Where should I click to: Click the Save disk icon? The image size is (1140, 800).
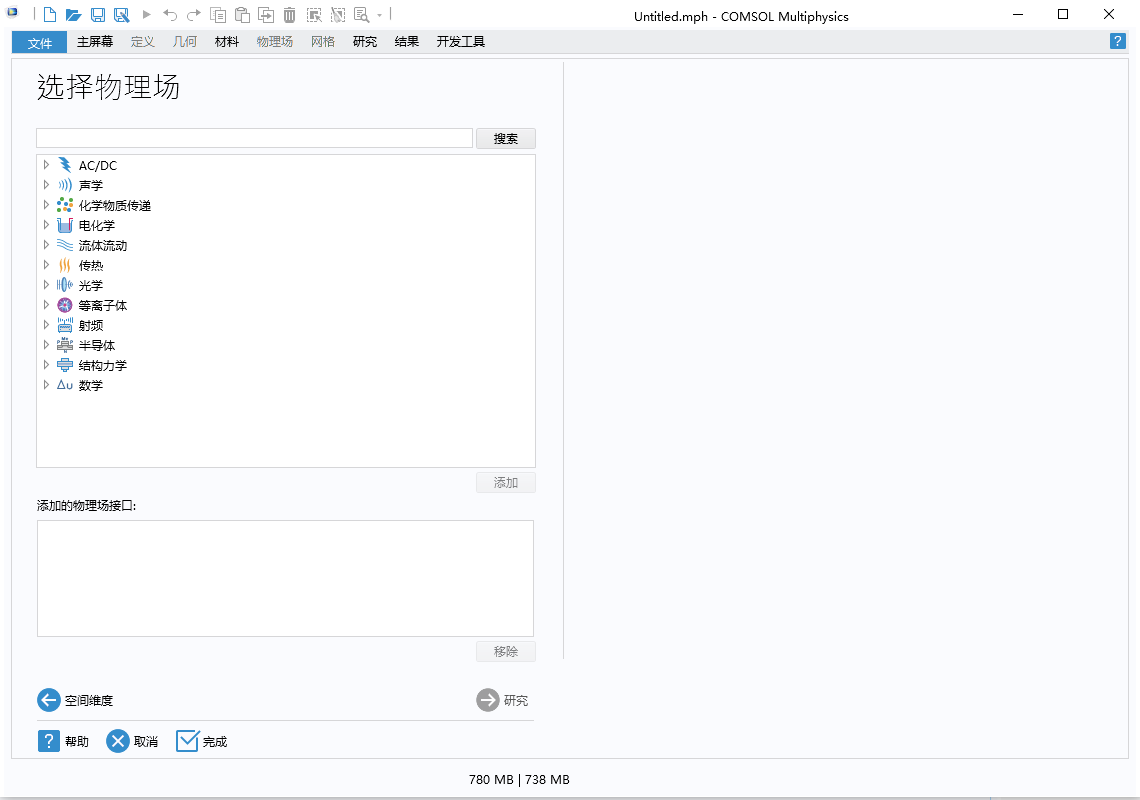click(x=97, y=15)
